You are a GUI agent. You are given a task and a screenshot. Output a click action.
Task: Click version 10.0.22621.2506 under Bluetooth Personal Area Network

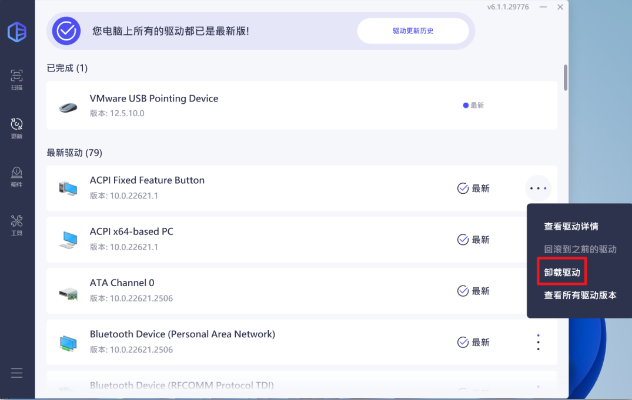(131, 349)
